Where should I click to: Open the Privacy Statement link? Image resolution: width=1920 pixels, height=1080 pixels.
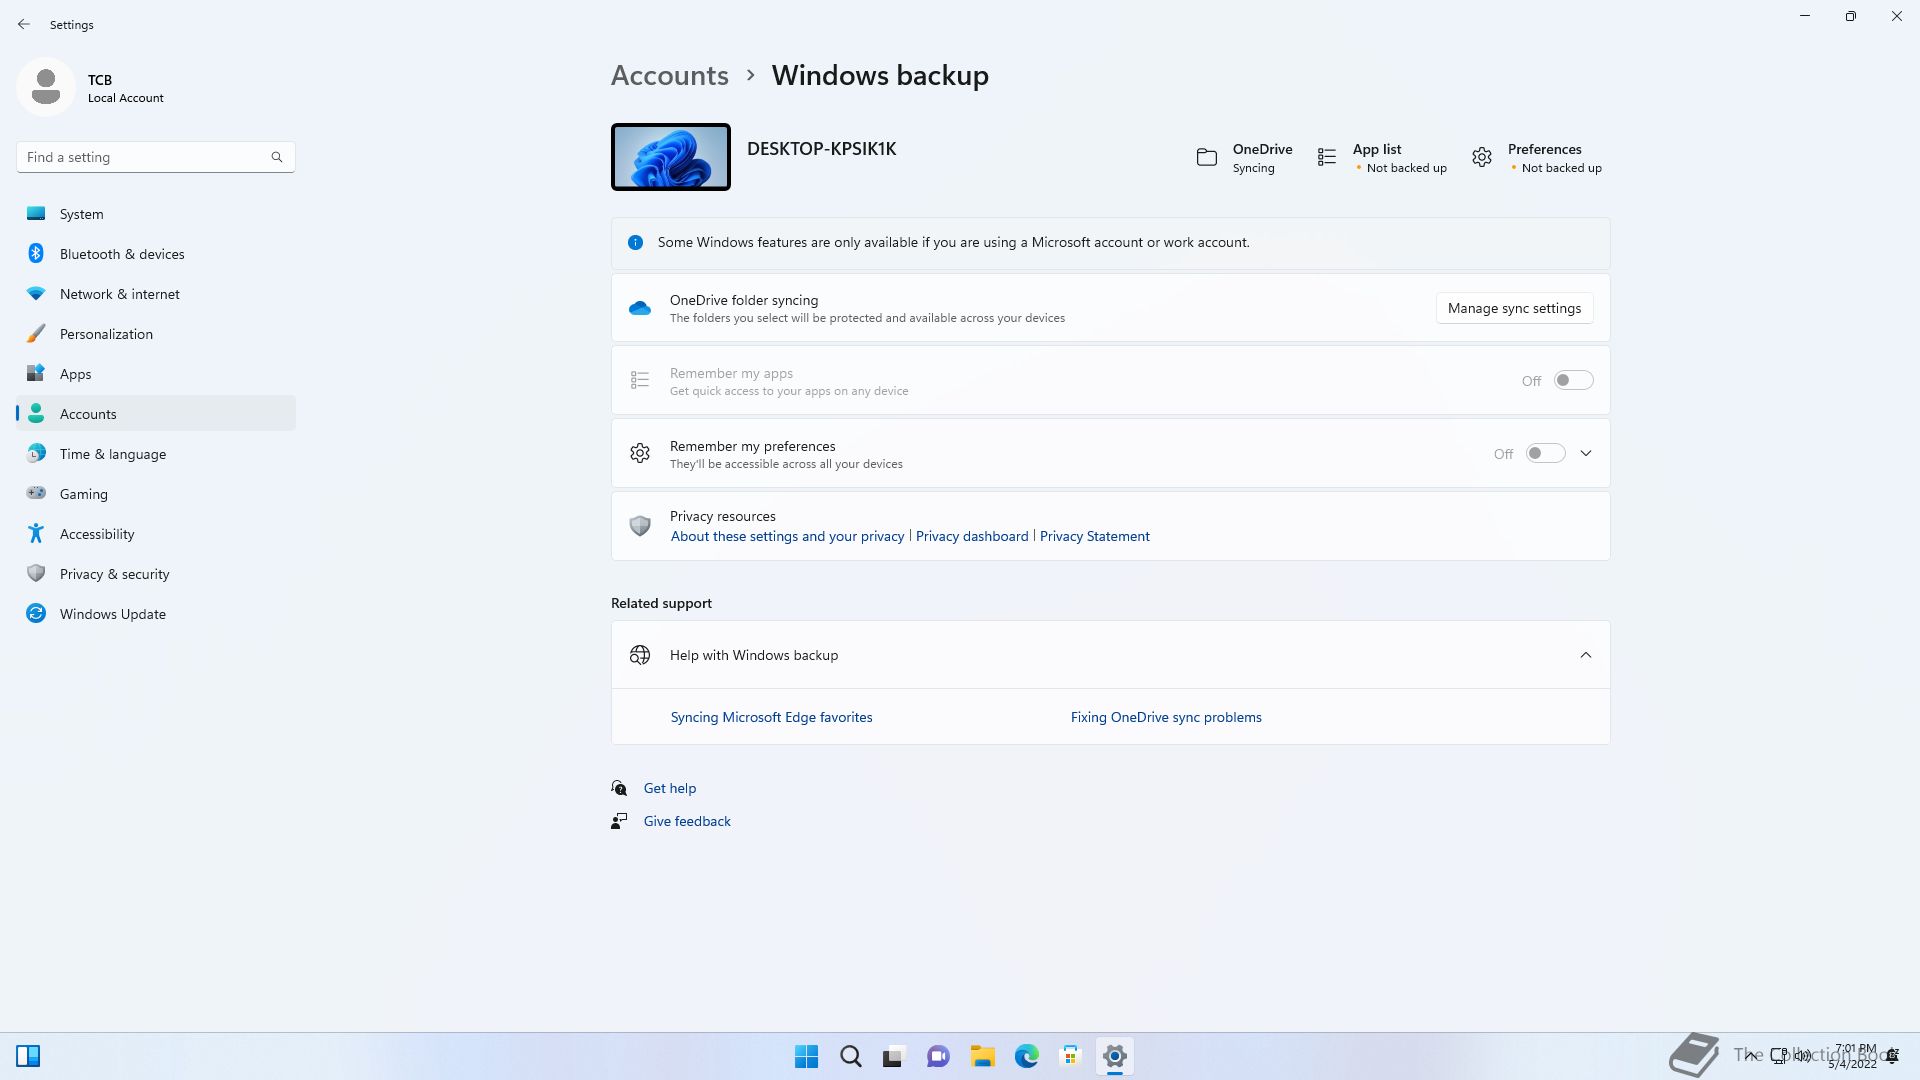tap(1094, 536)
